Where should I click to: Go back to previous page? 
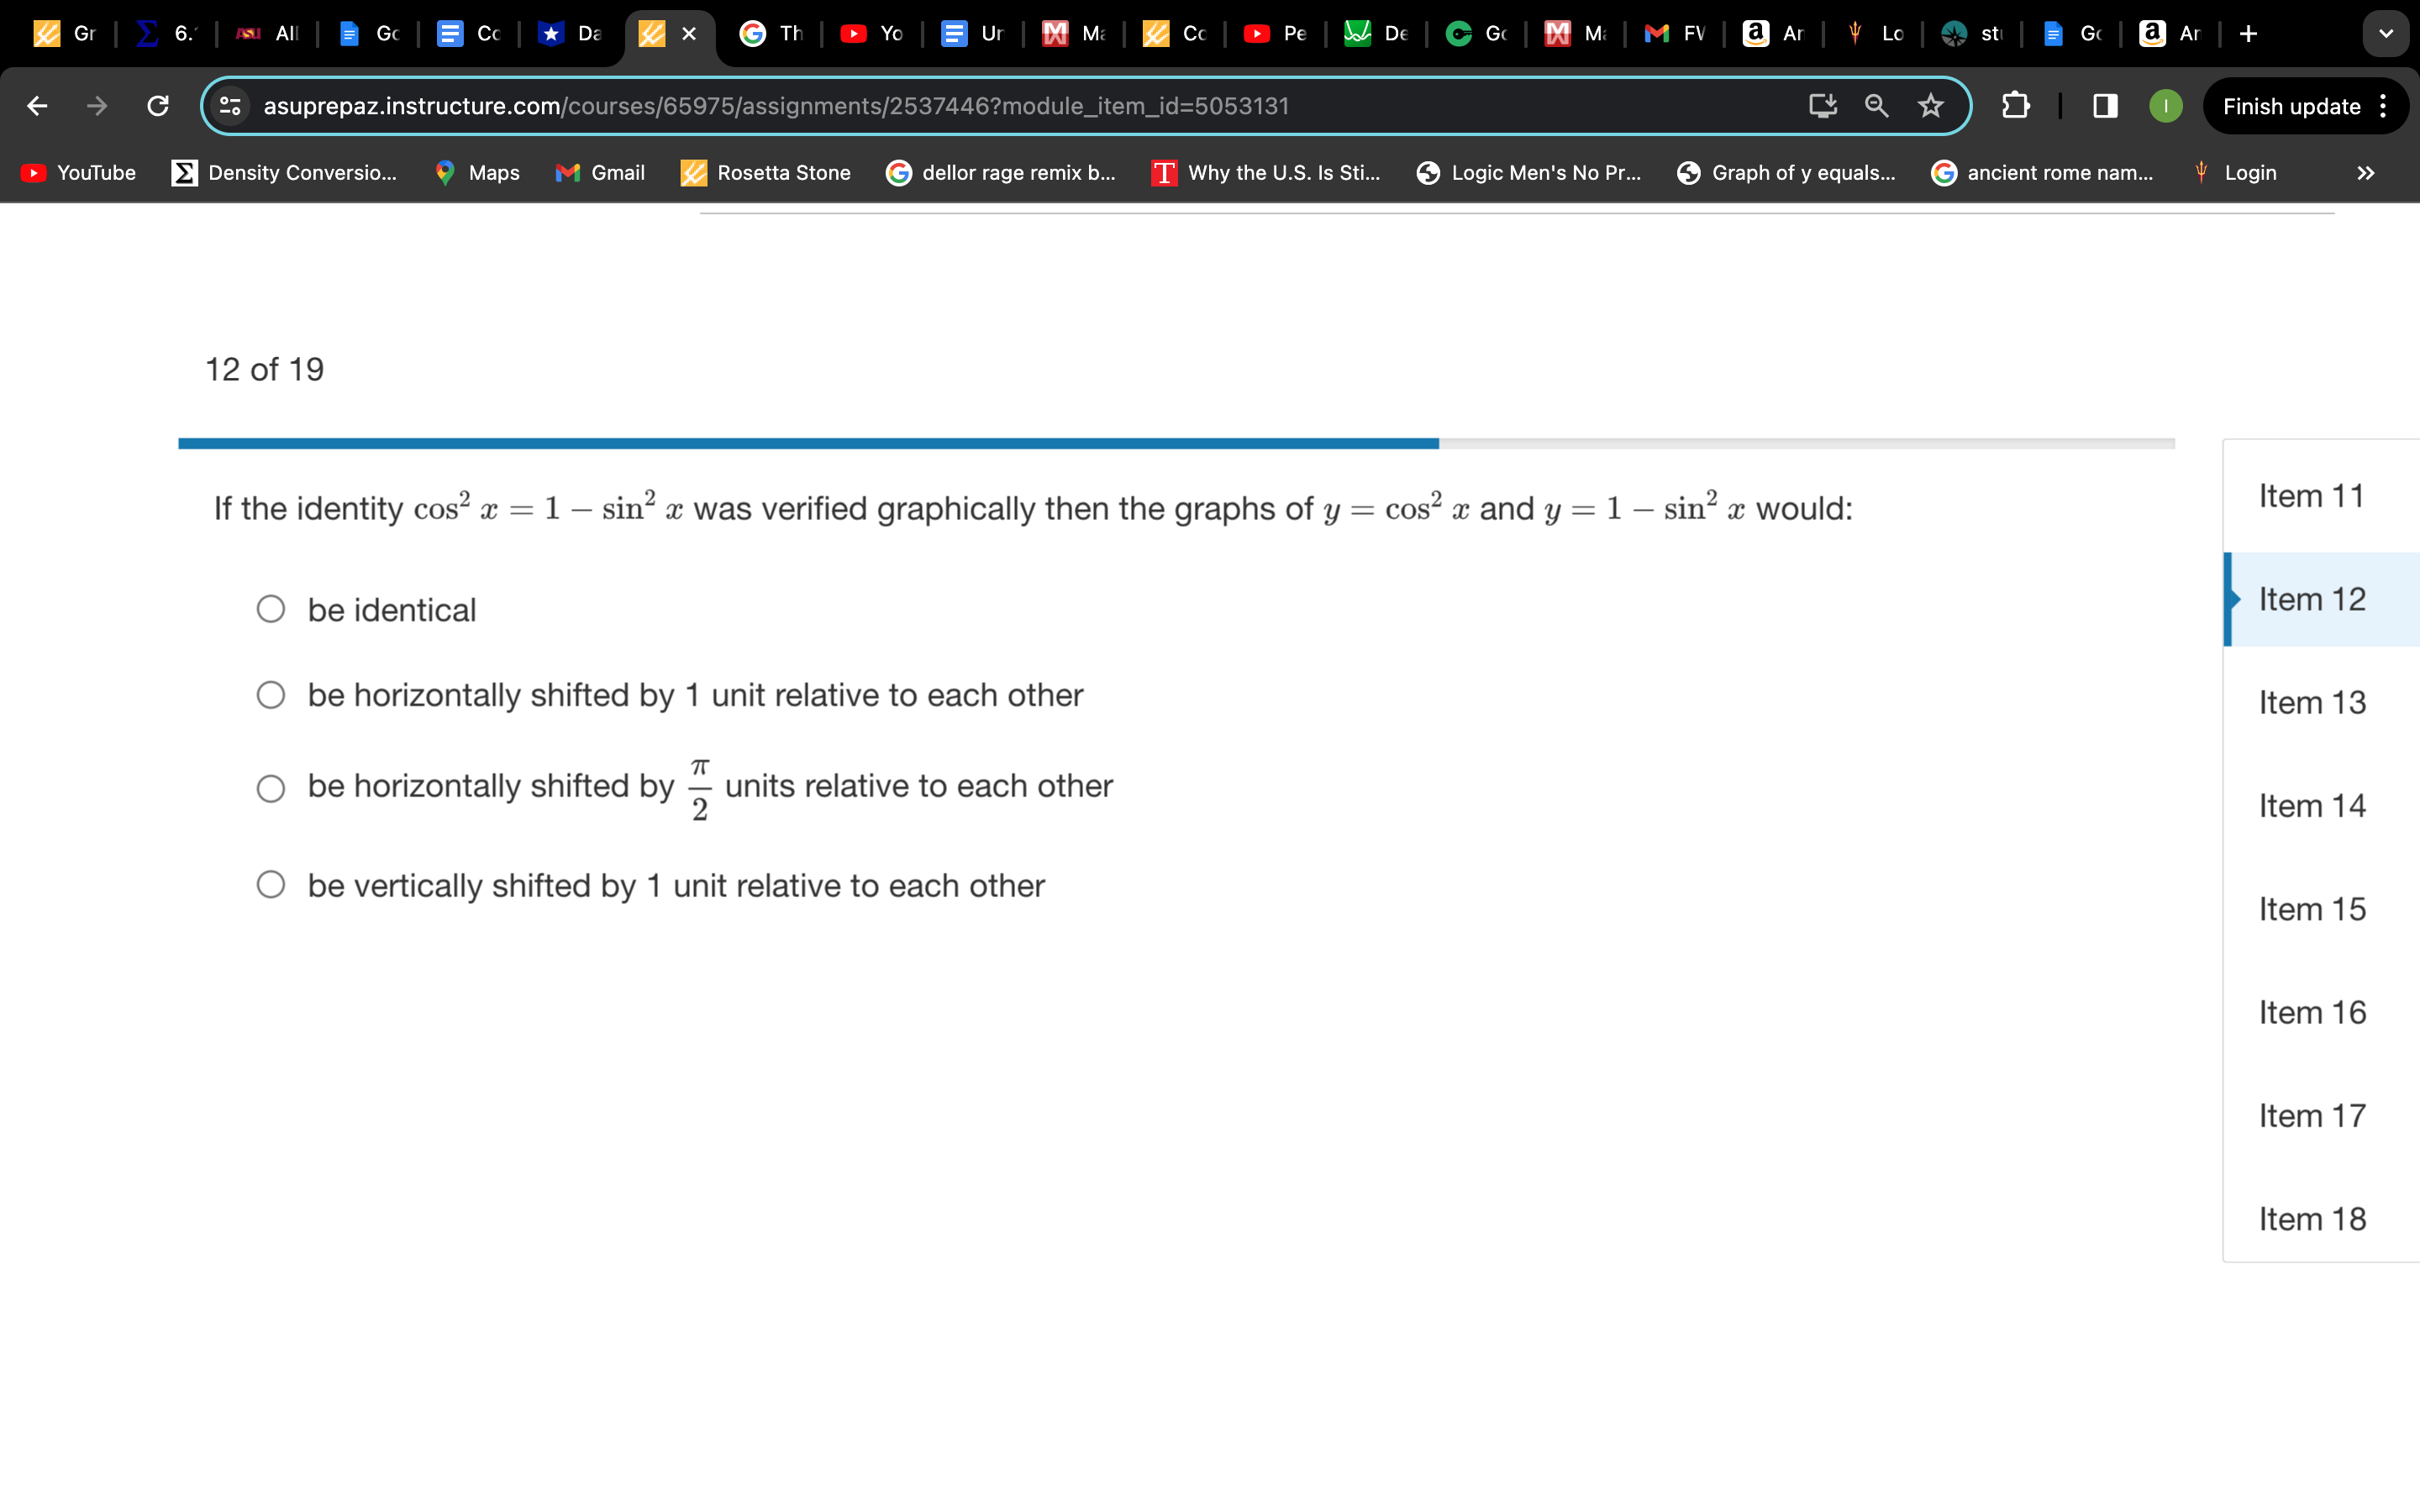click(x=37, y=106)
